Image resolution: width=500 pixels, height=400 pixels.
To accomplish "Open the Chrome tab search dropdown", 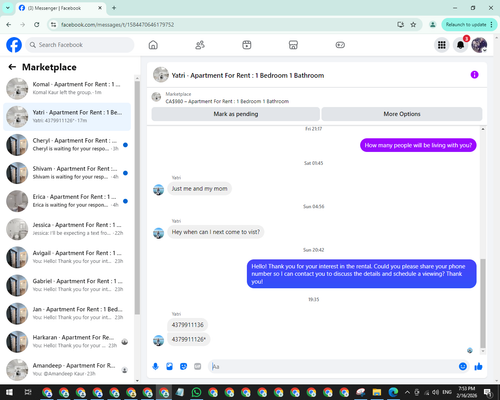I will pos(7,8).
